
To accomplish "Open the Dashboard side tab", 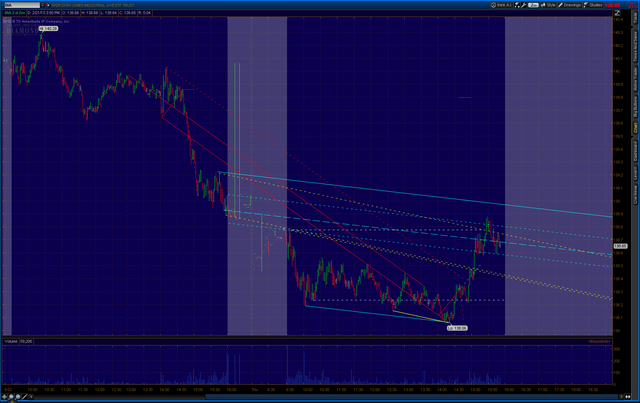I will point(635,151).
